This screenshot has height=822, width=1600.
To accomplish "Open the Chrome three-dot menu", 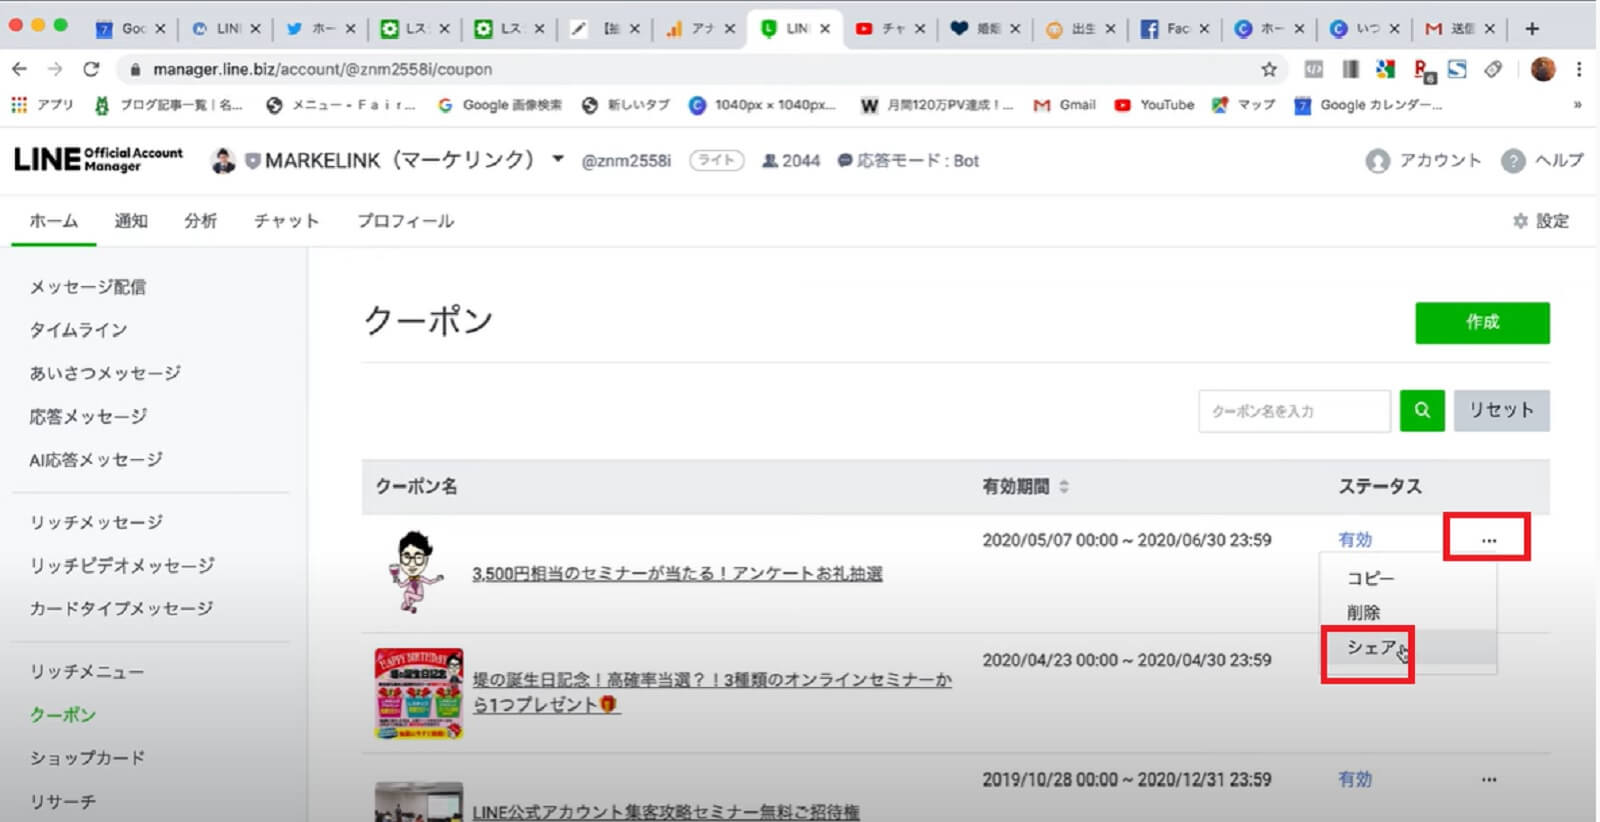I will pos(1579,69).
